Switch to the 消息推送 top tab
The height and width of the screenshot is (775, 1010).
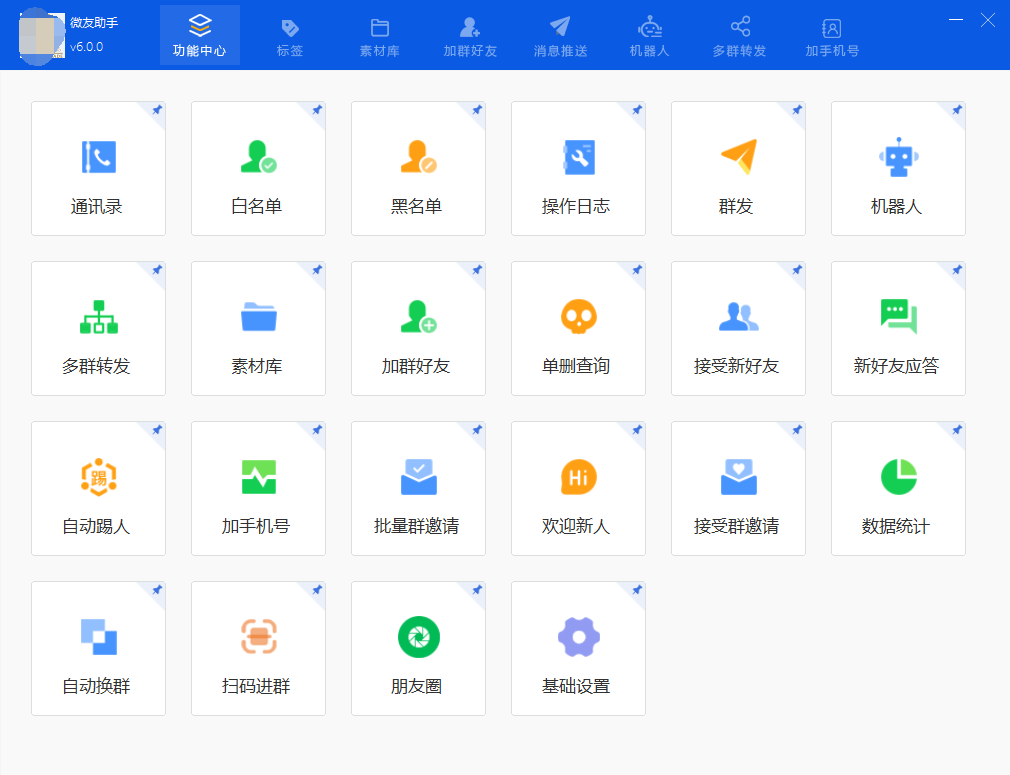coord(560,35)
